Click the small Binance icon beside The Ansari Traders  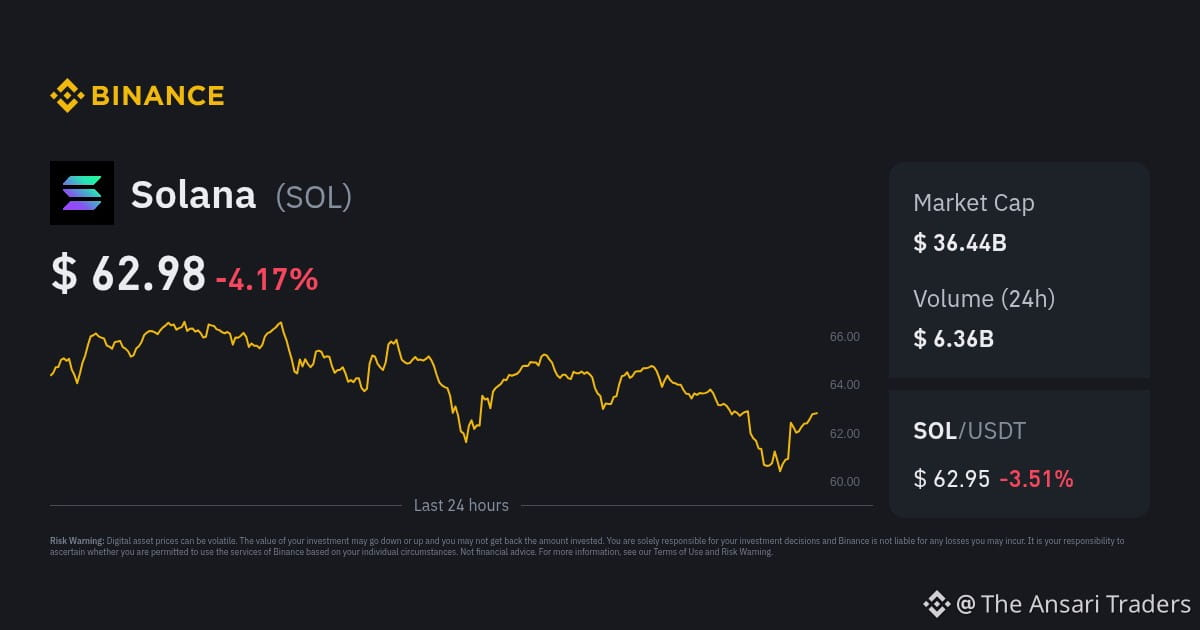click(935, 604)
